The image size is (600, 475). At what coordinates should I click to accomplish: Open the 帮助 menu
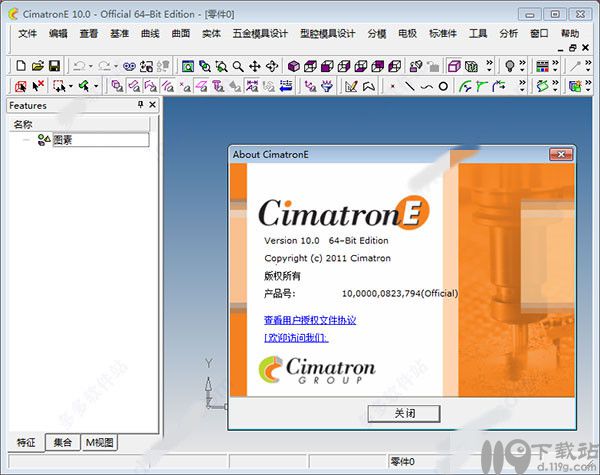coord(570,34)
